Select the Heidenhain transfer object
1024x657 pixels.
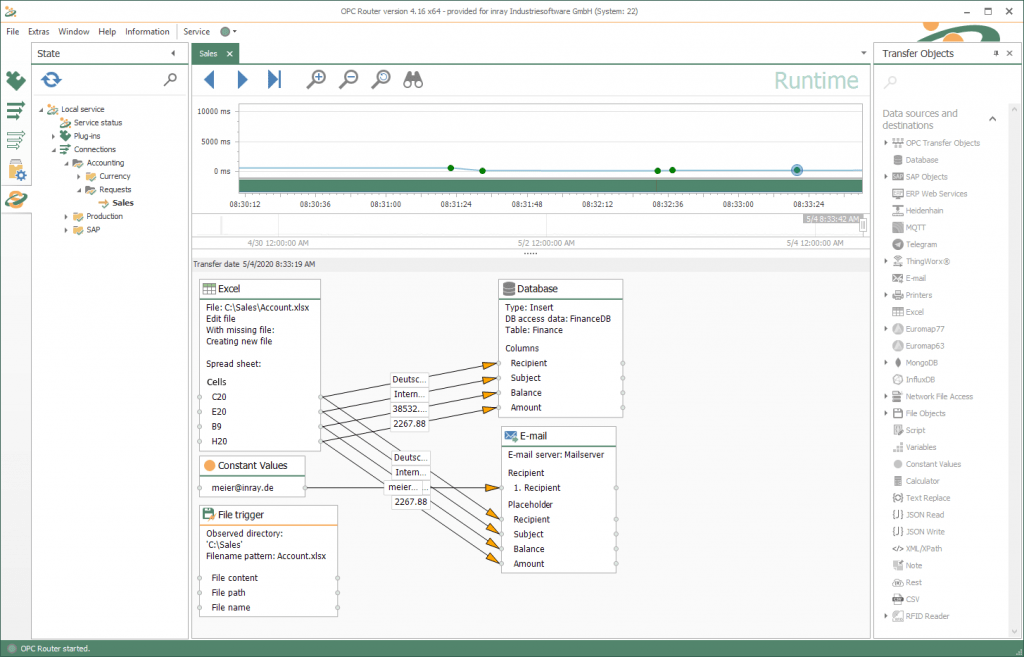(x=924, y=211)
